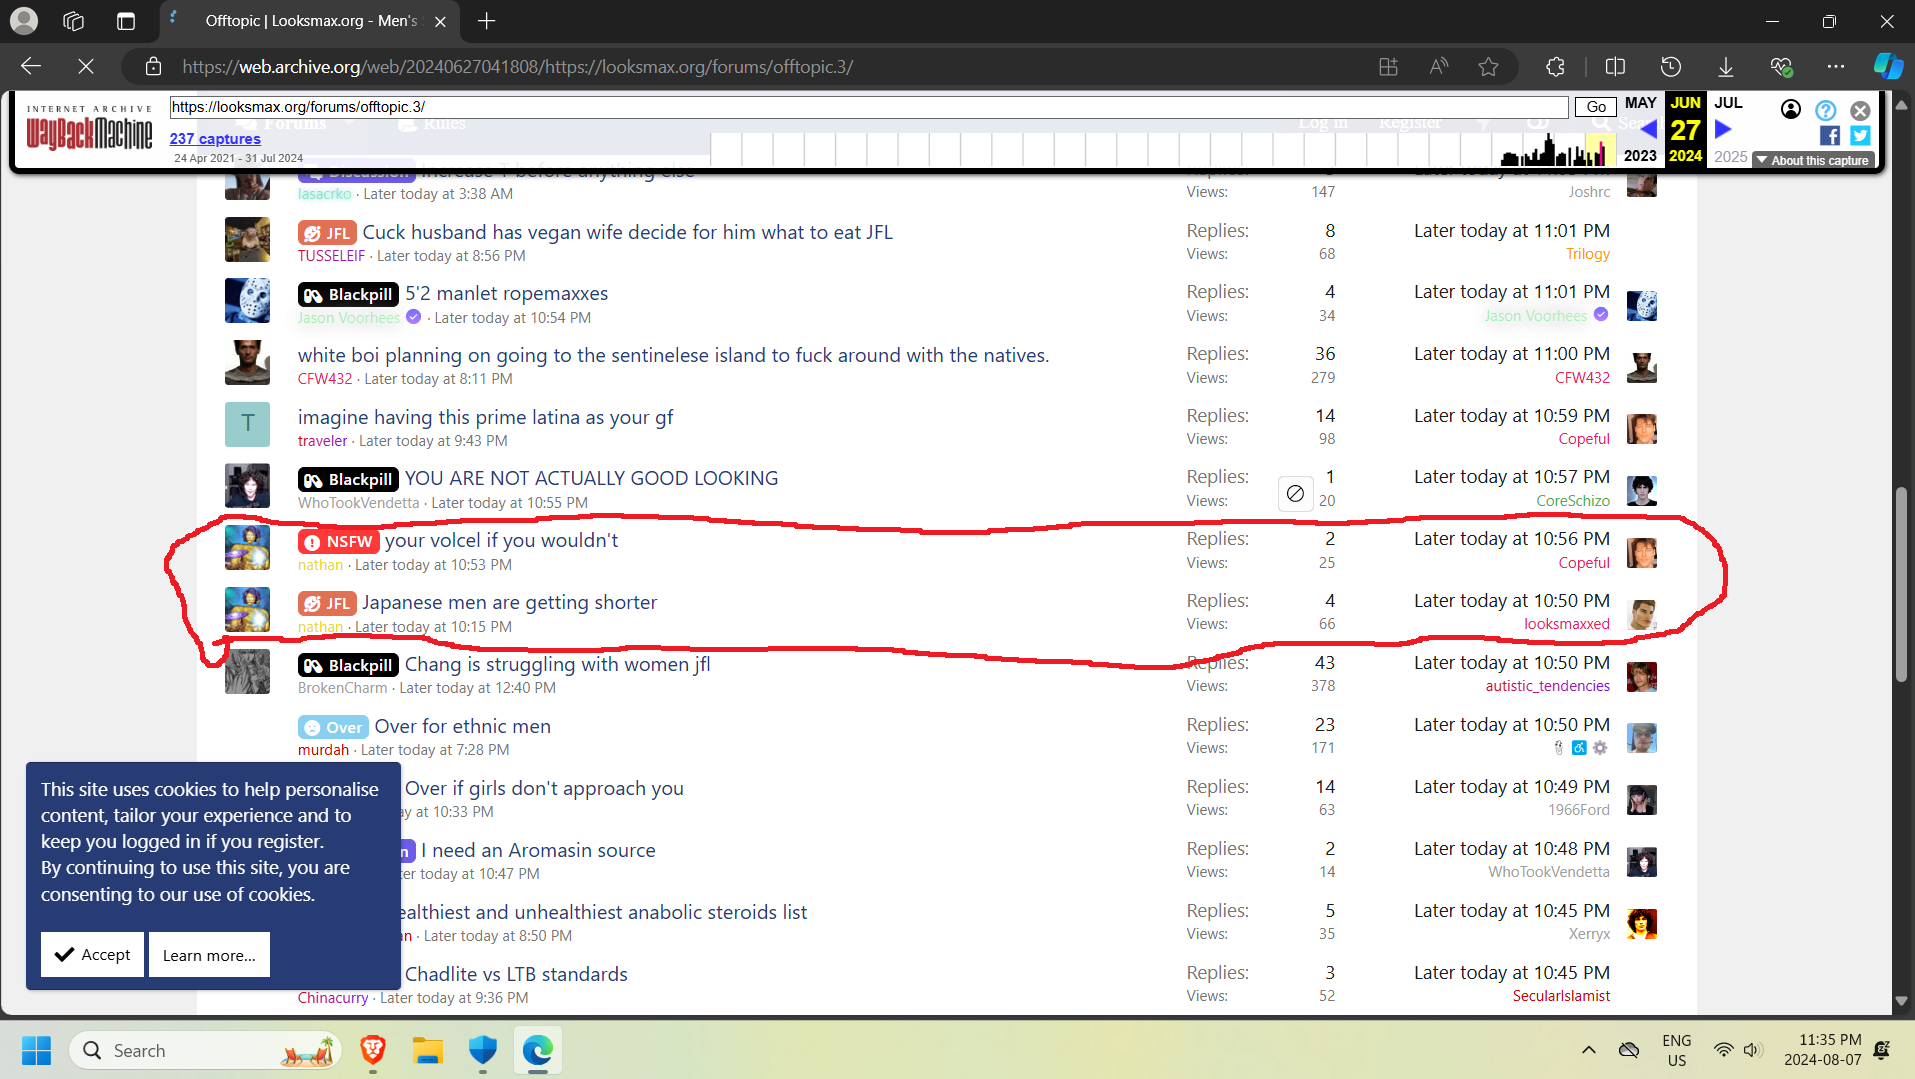
Task: Close the Wayback Machine toolbar
Action: (1860, 110)
